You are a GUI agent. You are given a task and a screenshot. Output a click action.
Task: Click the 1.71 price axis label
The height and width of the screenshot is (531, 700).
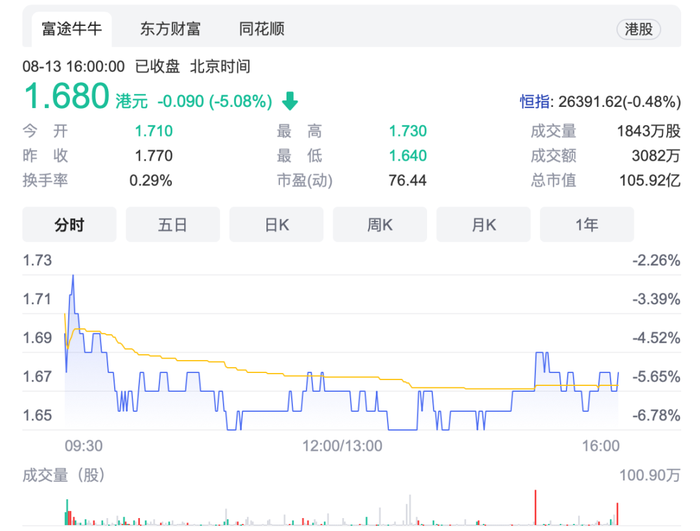38,299
